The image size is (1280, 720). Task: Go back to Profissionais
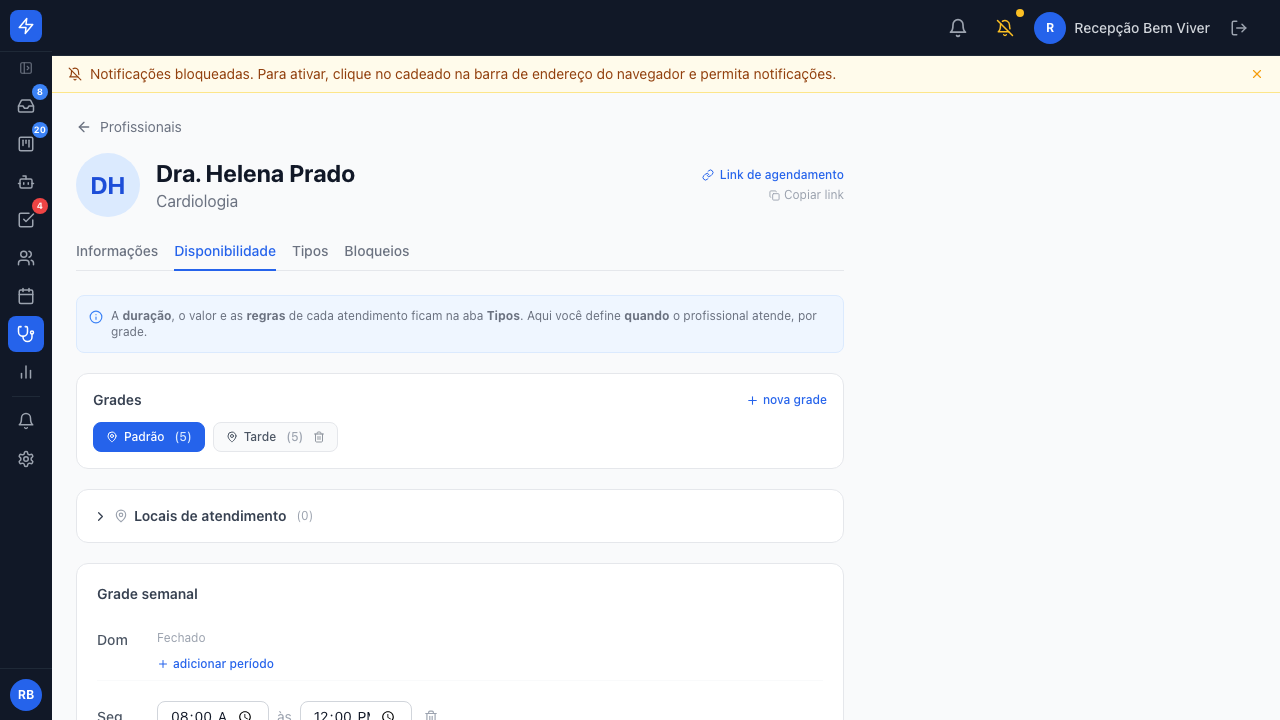click(x=129, y=127)
